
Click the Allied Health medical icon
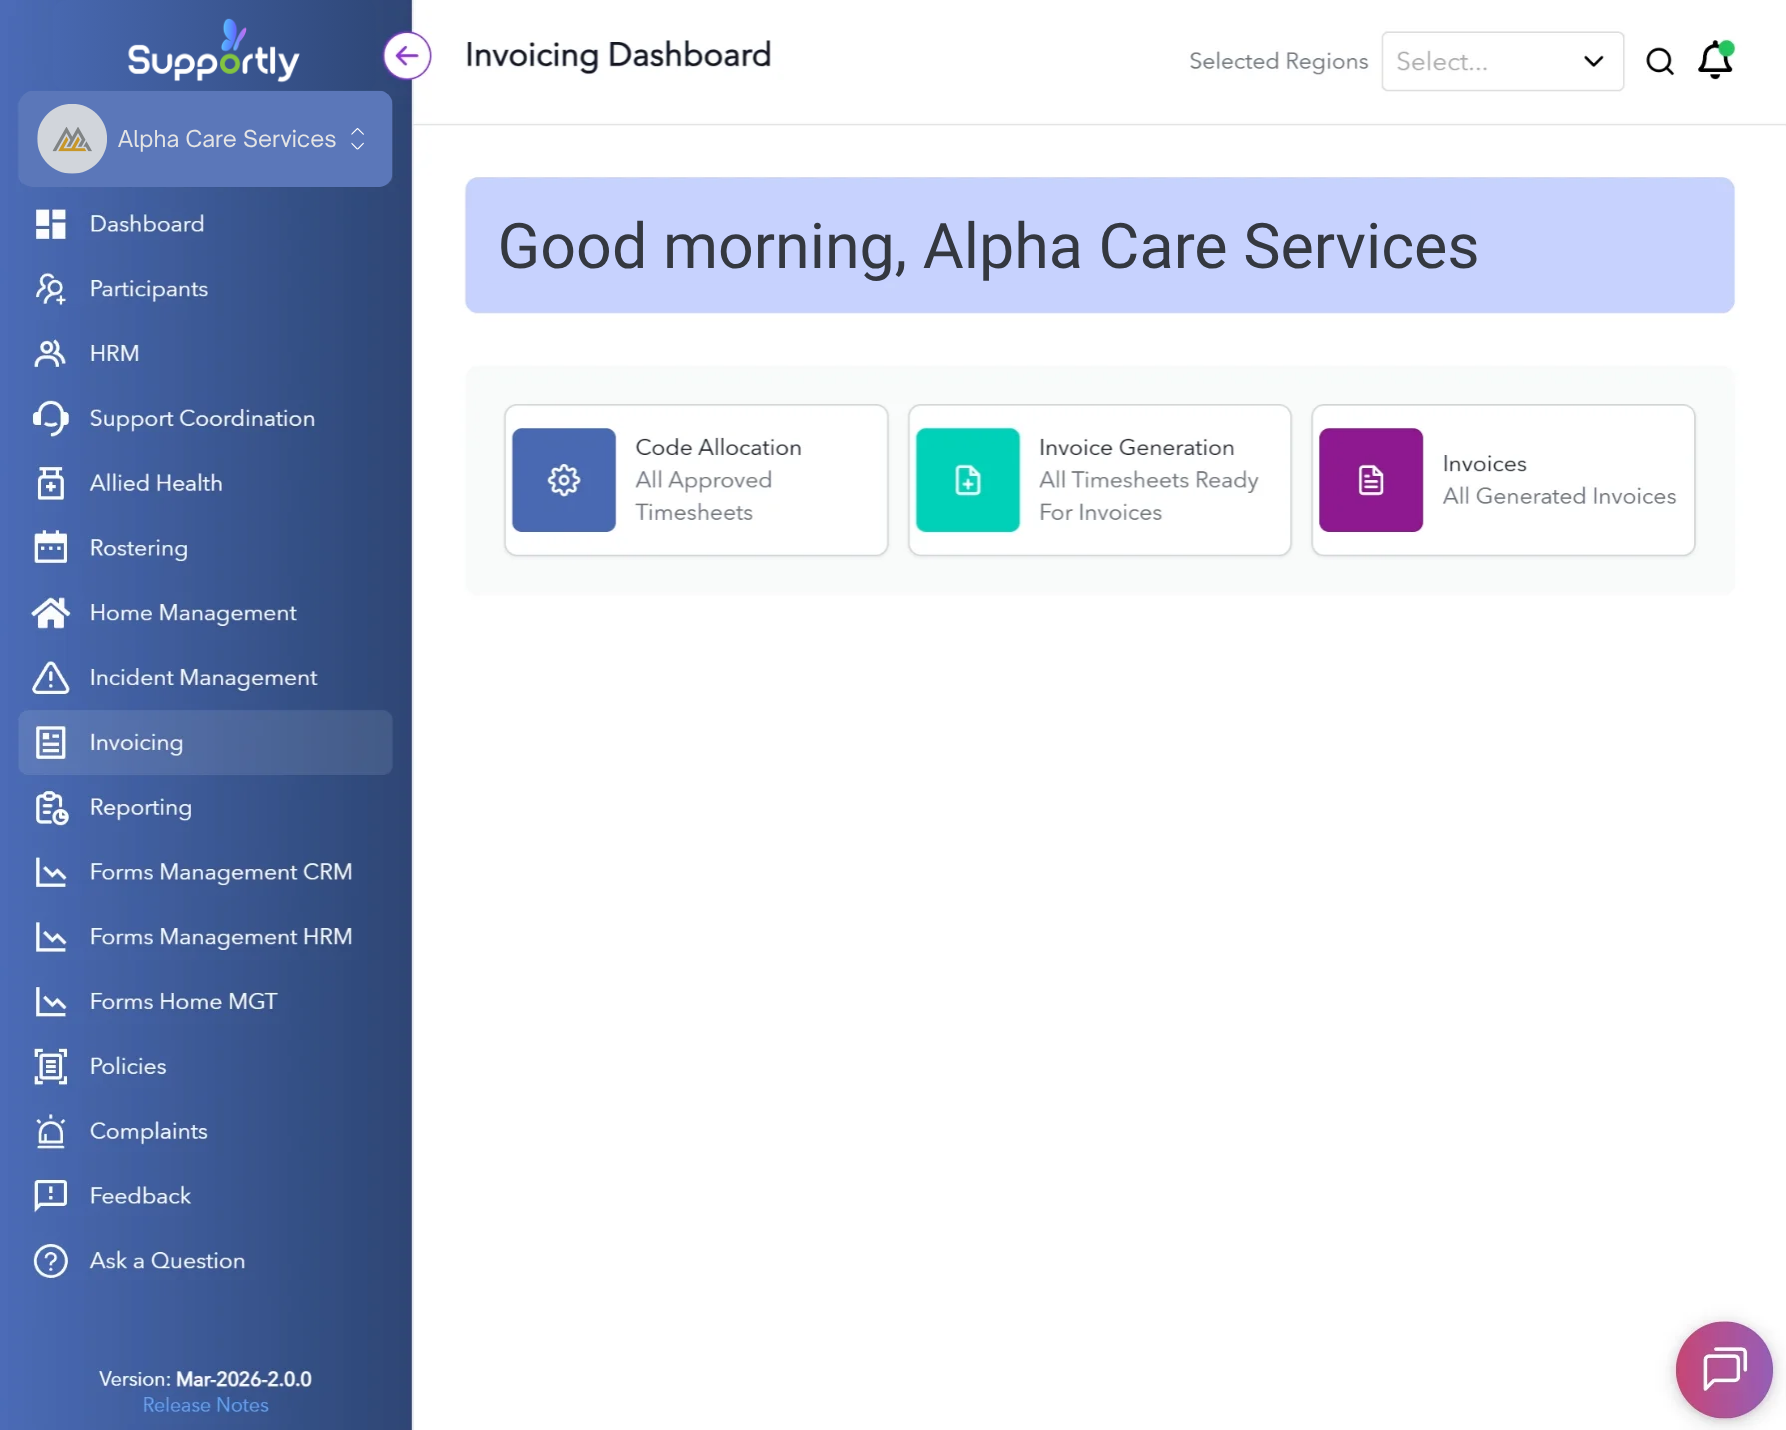(51, 483)
